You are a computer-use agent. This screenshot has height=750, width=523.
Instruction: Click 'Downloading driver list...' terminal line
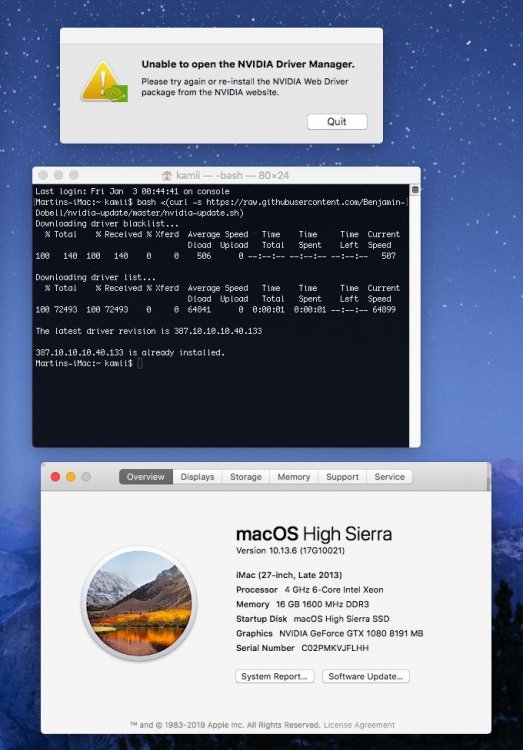(95, 277)
